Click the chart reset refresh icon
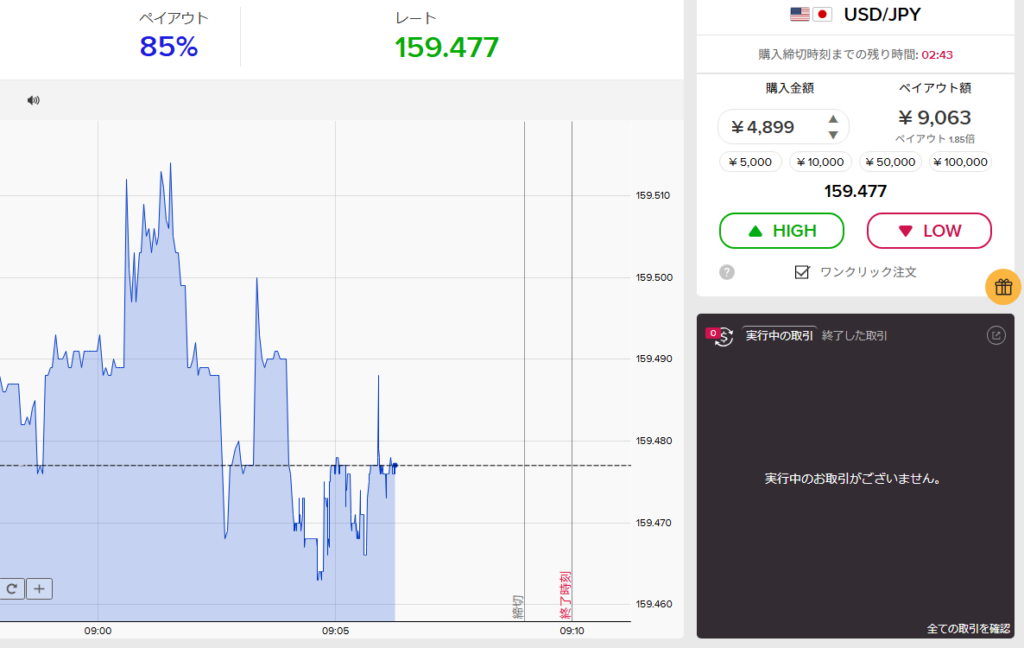The image size is (1024, 648). coord(12,589)
